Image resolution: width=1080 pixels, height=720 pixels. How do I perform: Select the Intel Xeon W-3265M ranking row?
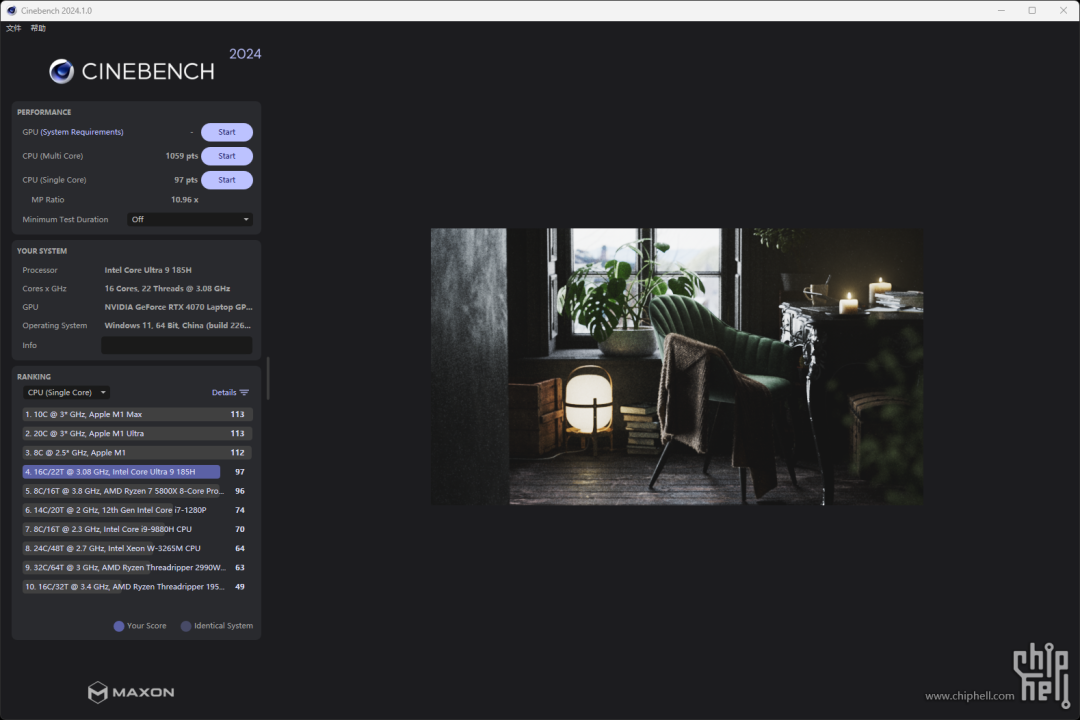[x=138, y=548]
